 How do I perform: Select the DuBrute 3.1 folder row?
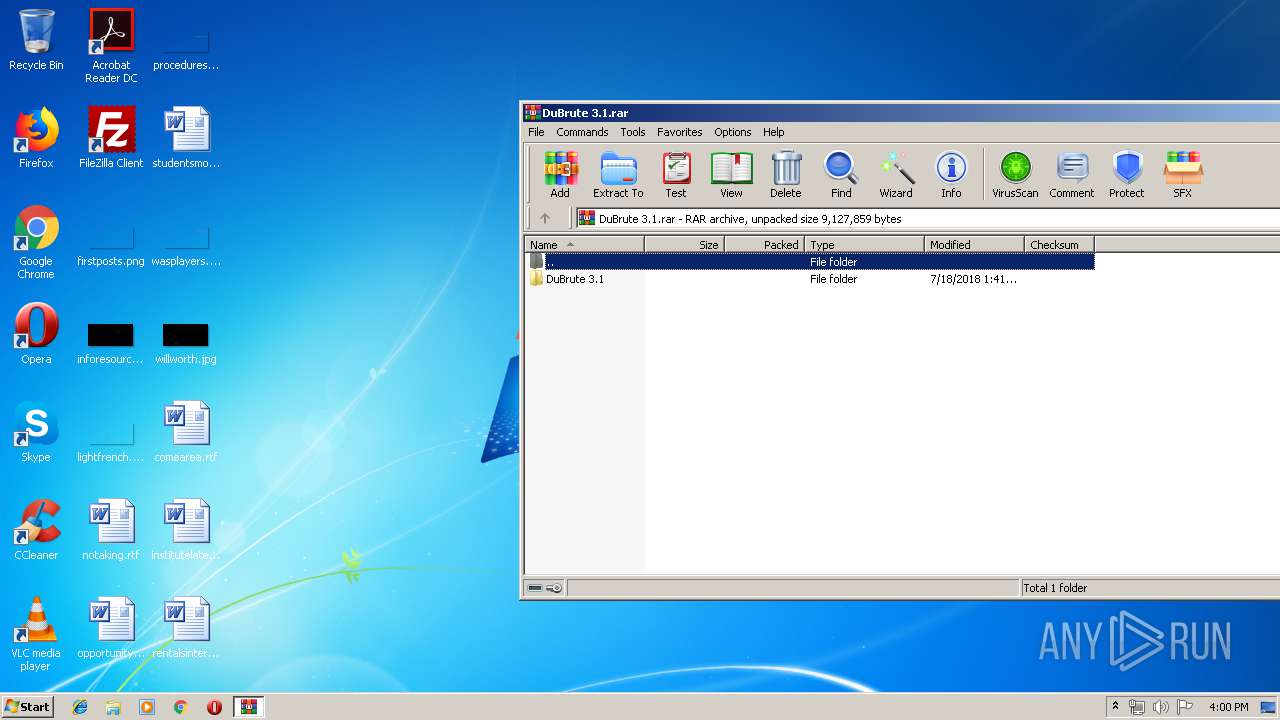pyautogui.click(x=810, y=279)
